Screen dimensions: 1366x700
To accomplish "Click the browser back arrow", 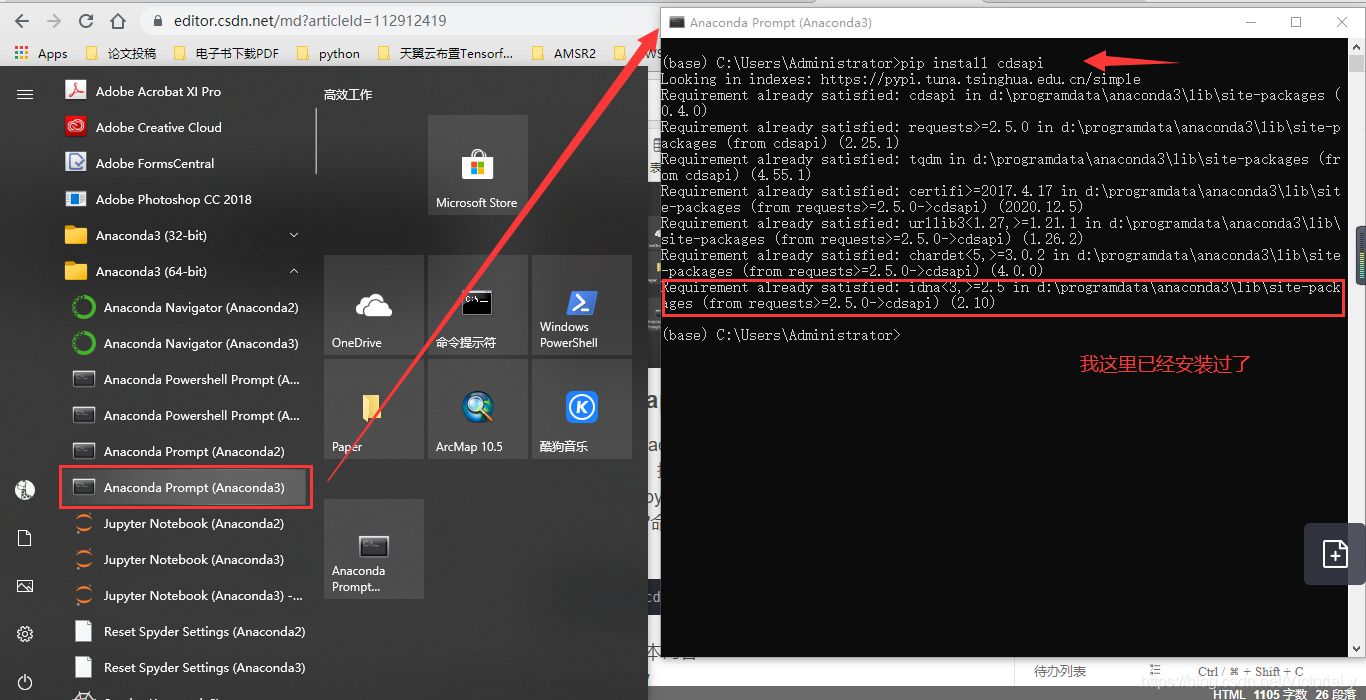I will (x=22, y=20).
